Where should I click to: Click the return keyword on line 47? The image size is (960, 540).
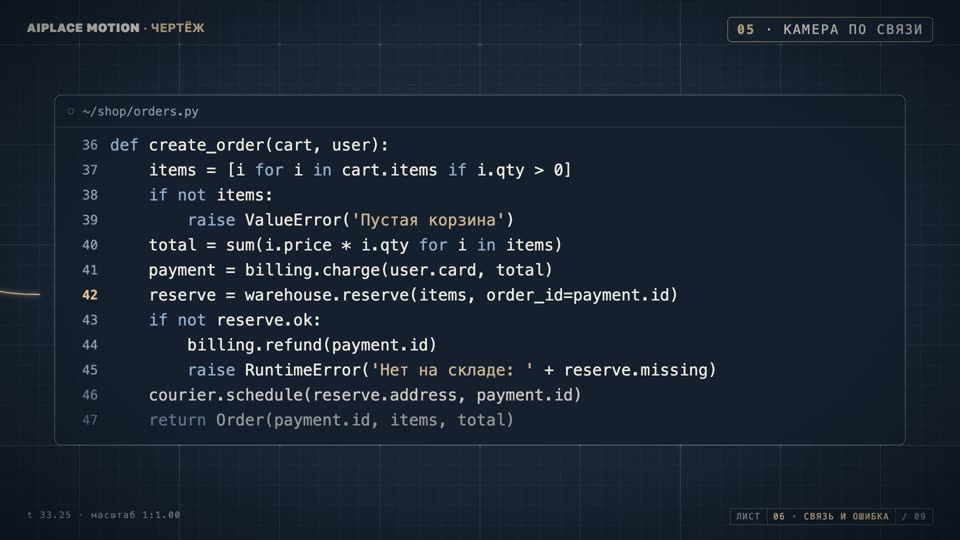click(178, 420)
